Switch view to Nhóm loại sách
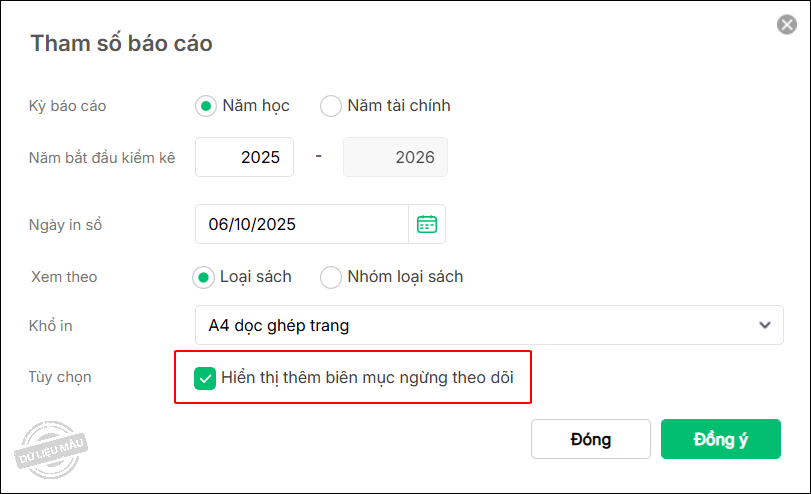This screenshot has width=811, height=494. [x=331, y=277]
